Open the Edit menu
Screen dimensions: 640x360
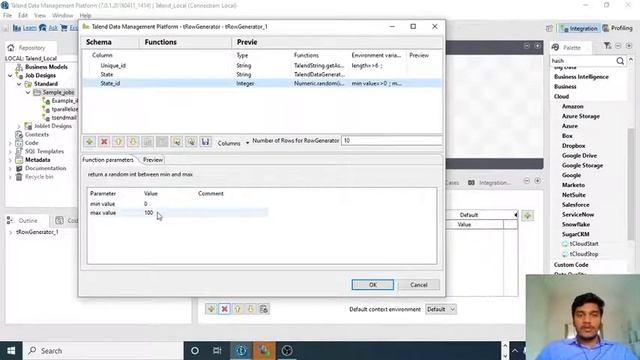[x=23, y=16]
